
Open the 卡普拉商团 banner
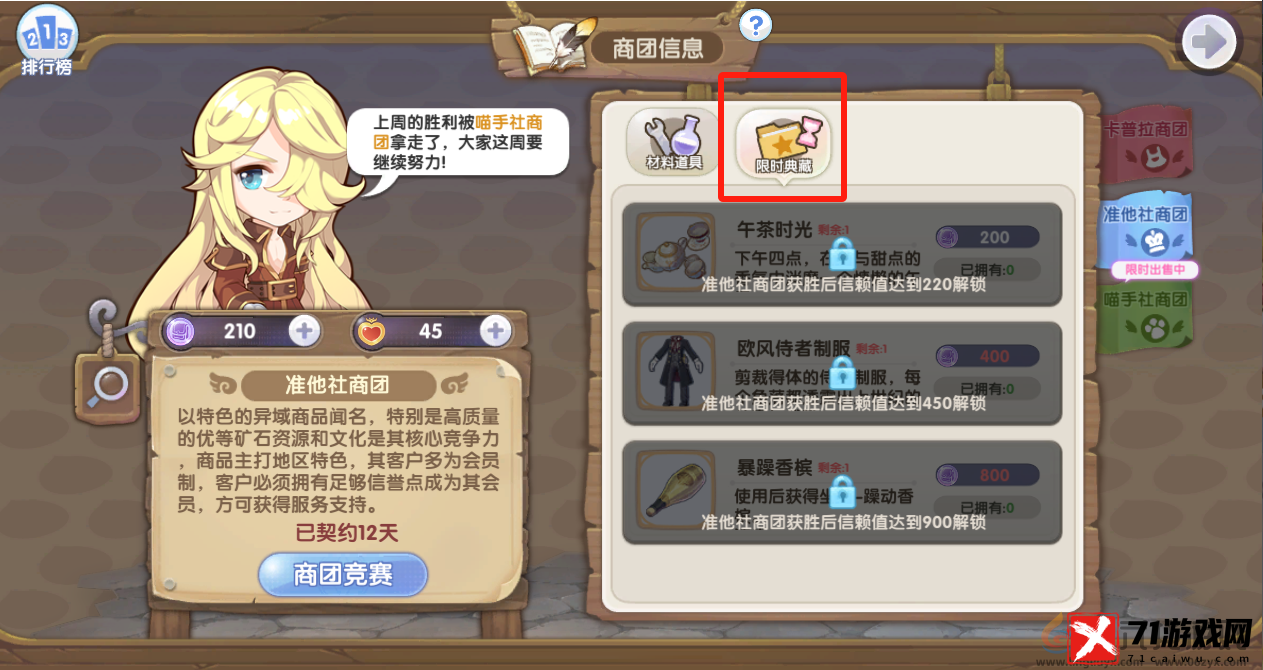point(1145,141)
